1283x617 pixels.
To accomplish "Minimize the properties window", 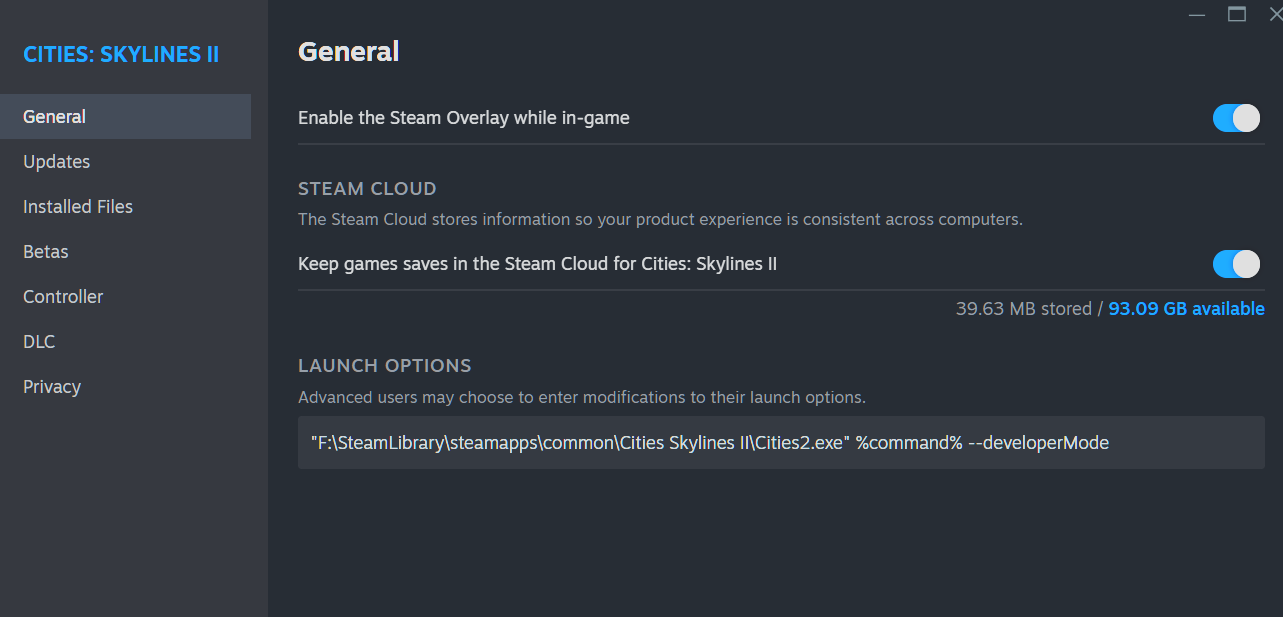I will point(1196,14).
